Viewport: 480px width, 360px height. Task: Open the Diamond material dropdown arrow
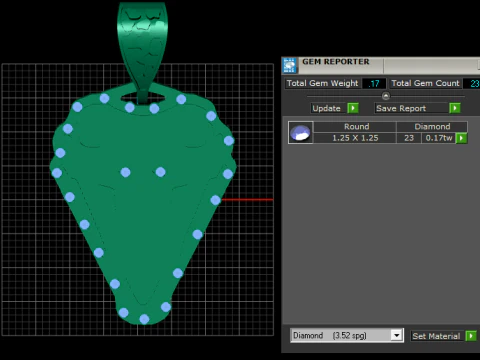tap(396, 335)
